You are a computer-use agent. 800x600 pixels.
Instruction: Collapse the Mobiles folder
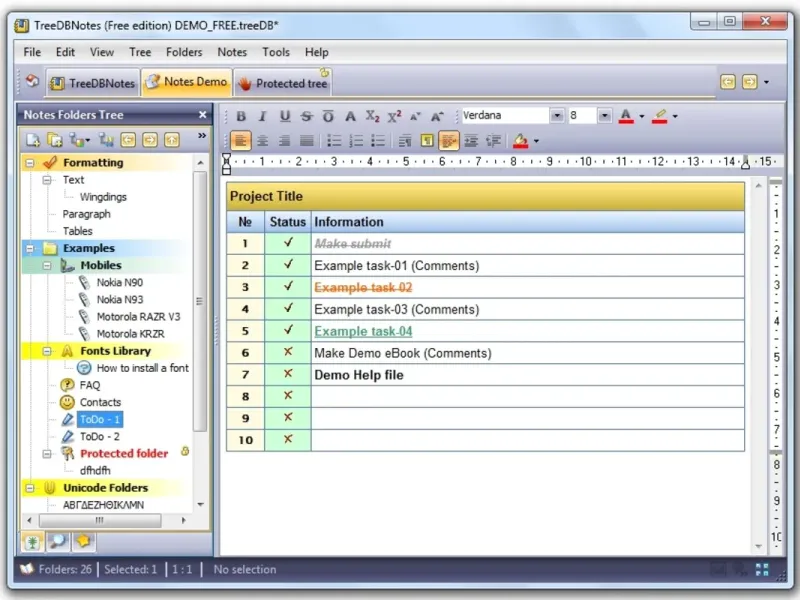(x=47, y=265)
